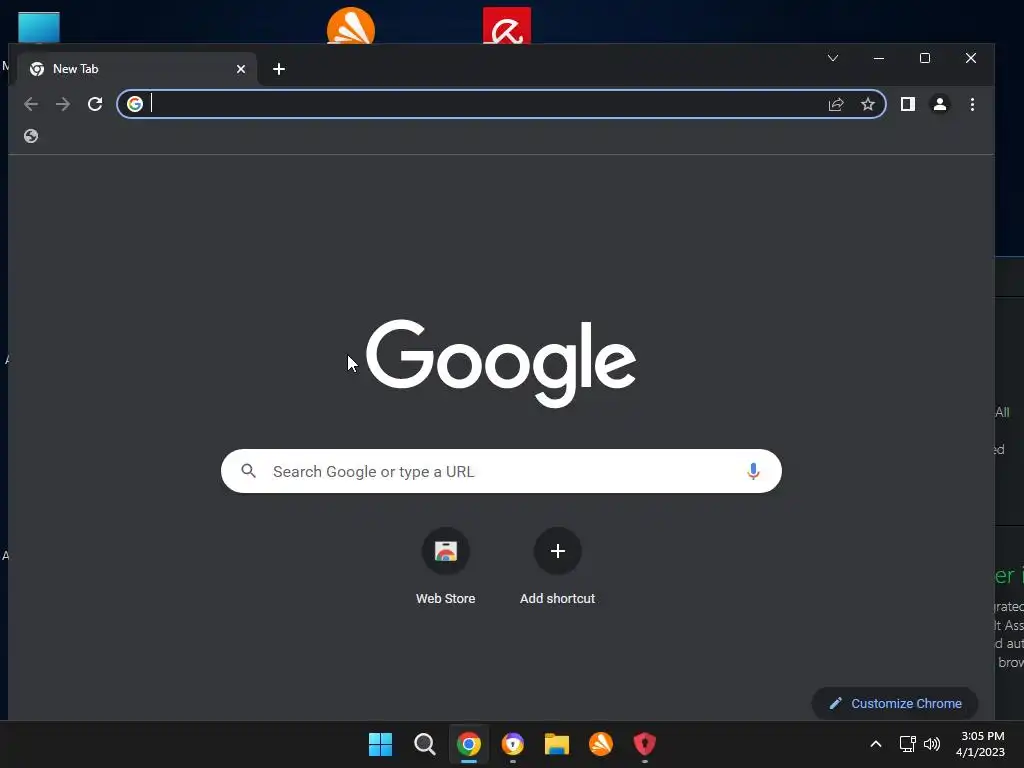Share this page from the address bar icon
The height and width of the screenshot is (768, 1024).
pyautogui.click(x=836, y=104)
